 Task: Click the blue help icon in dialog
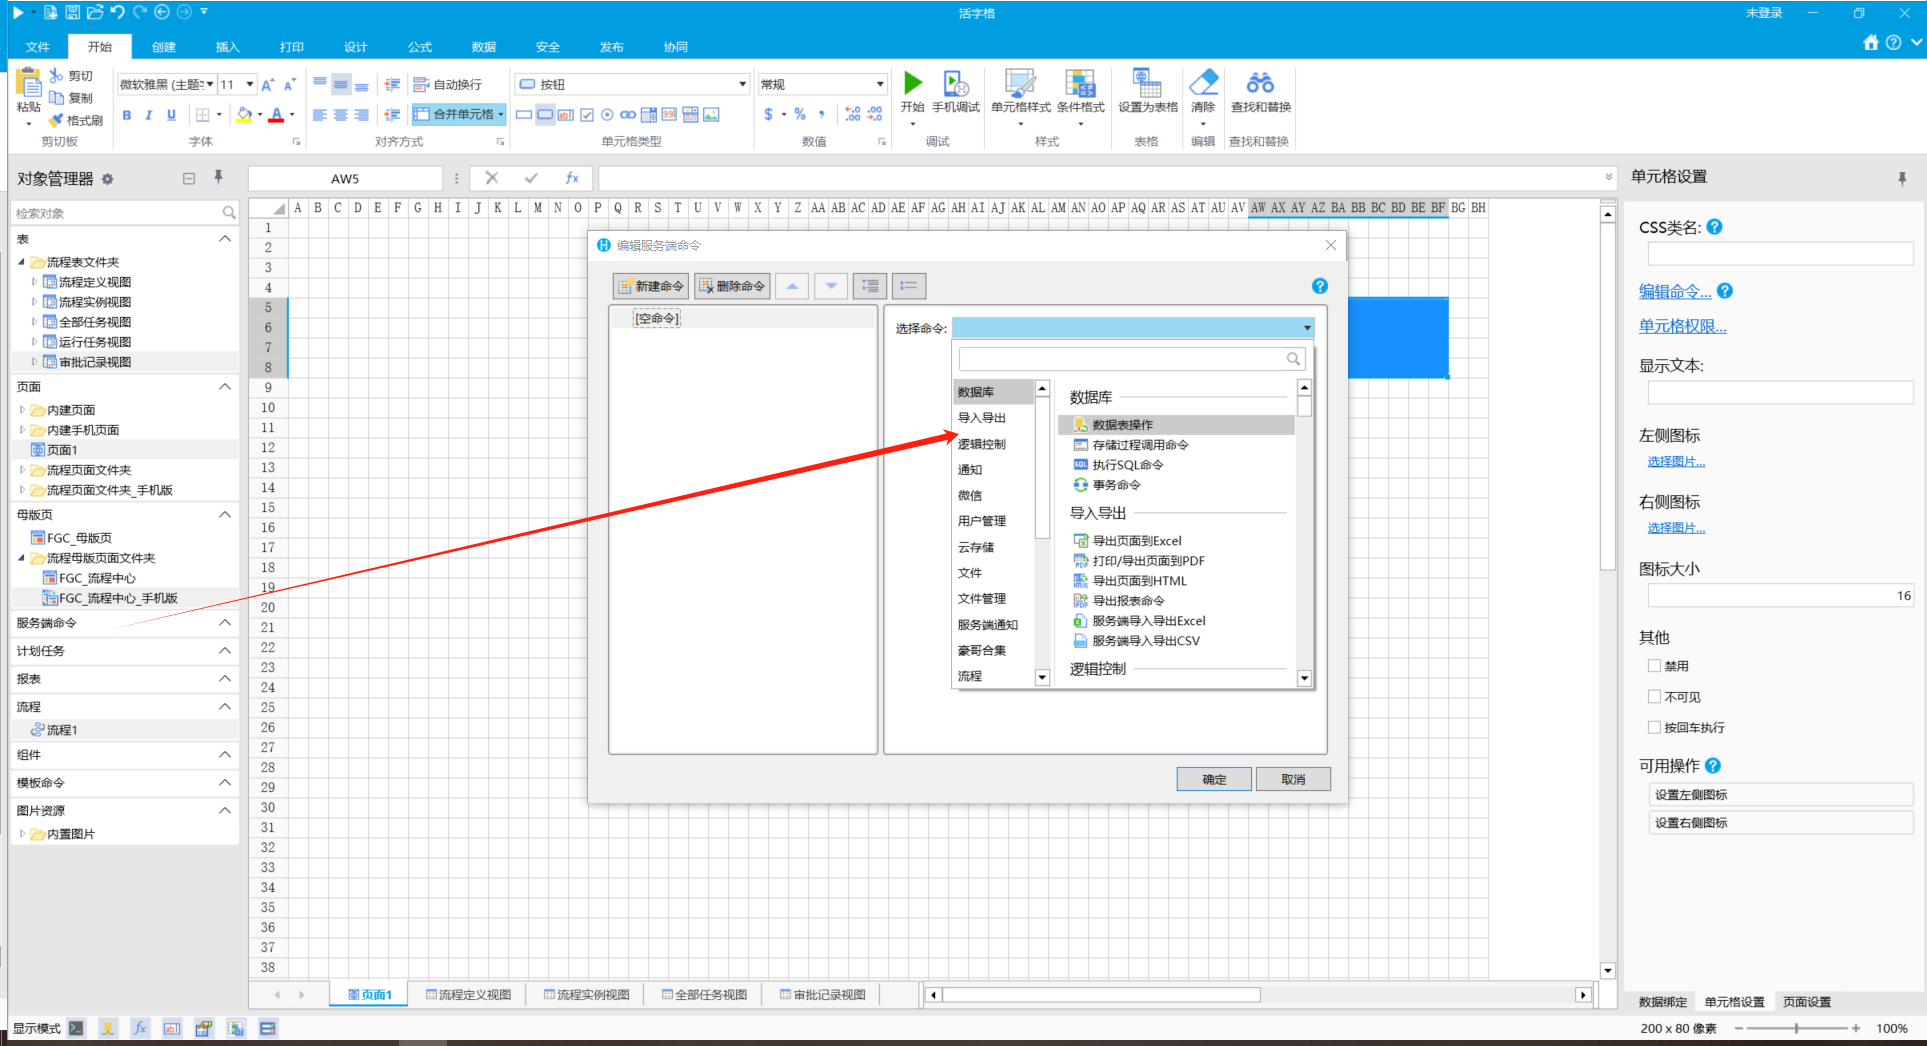(x=1319, y=286)
